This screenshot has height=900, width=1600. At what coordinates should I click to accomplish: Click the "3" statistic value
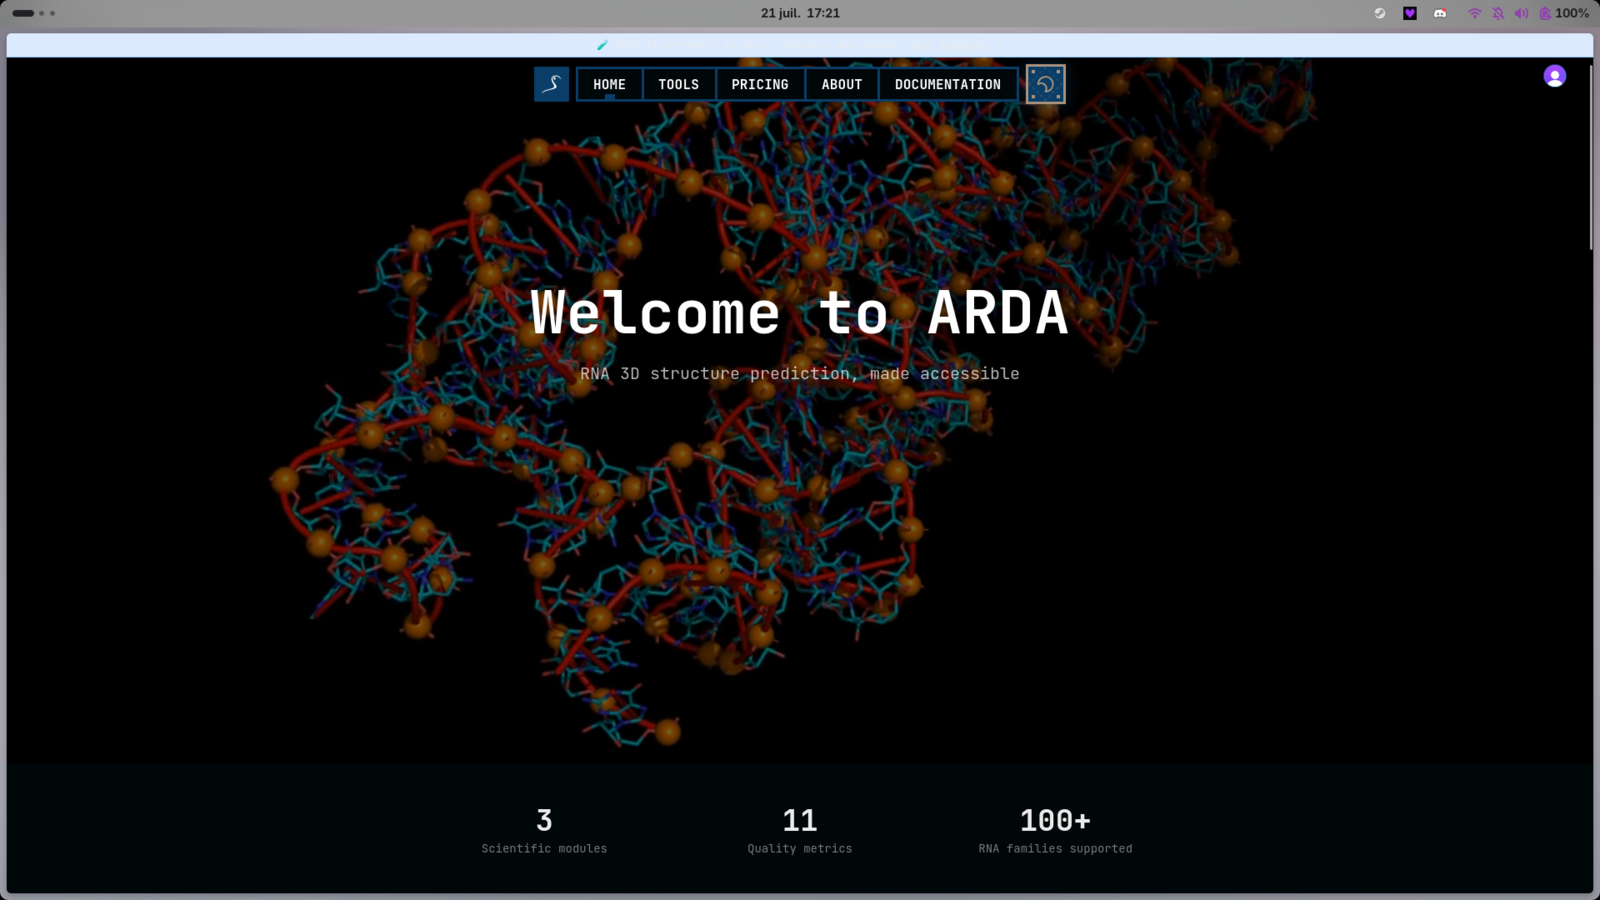point(544,820)
